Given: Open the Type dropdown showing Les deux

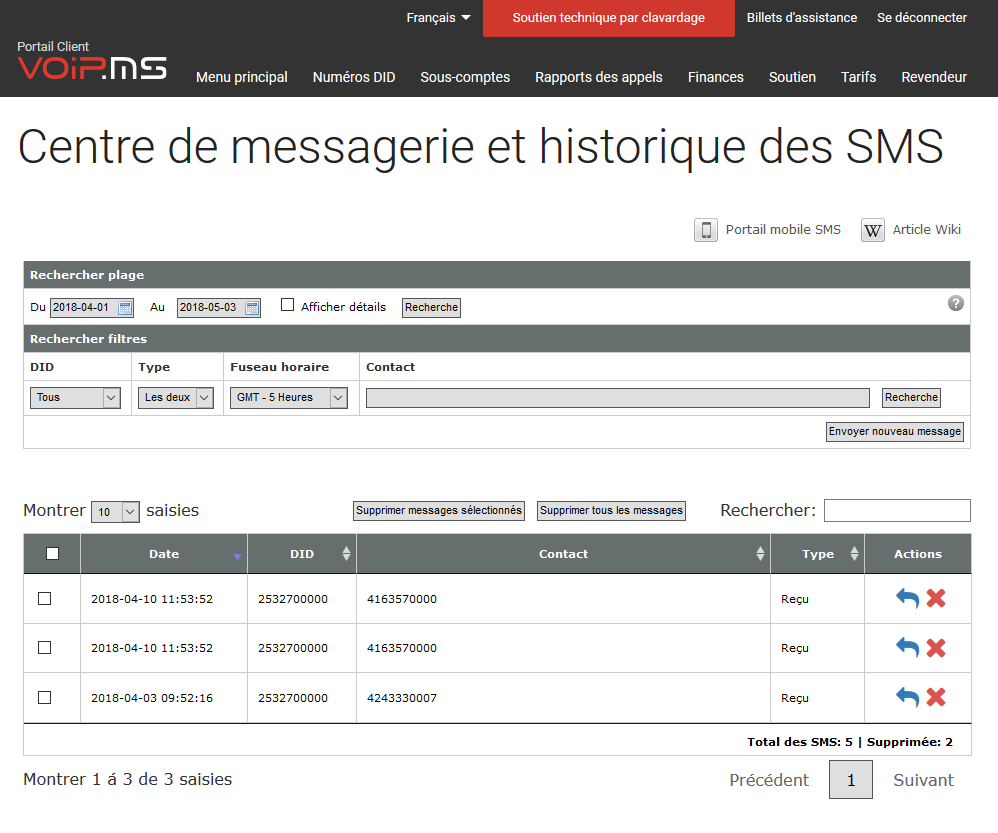Looking at the screenshot, I should point(176,397).
